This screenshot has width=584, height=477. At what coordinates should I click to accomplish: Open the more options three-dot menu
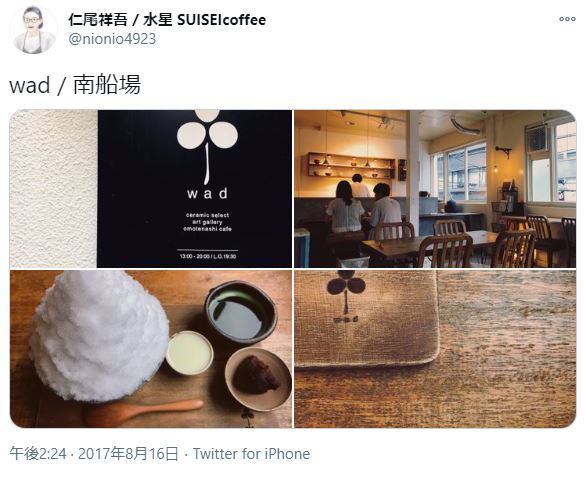567,19
